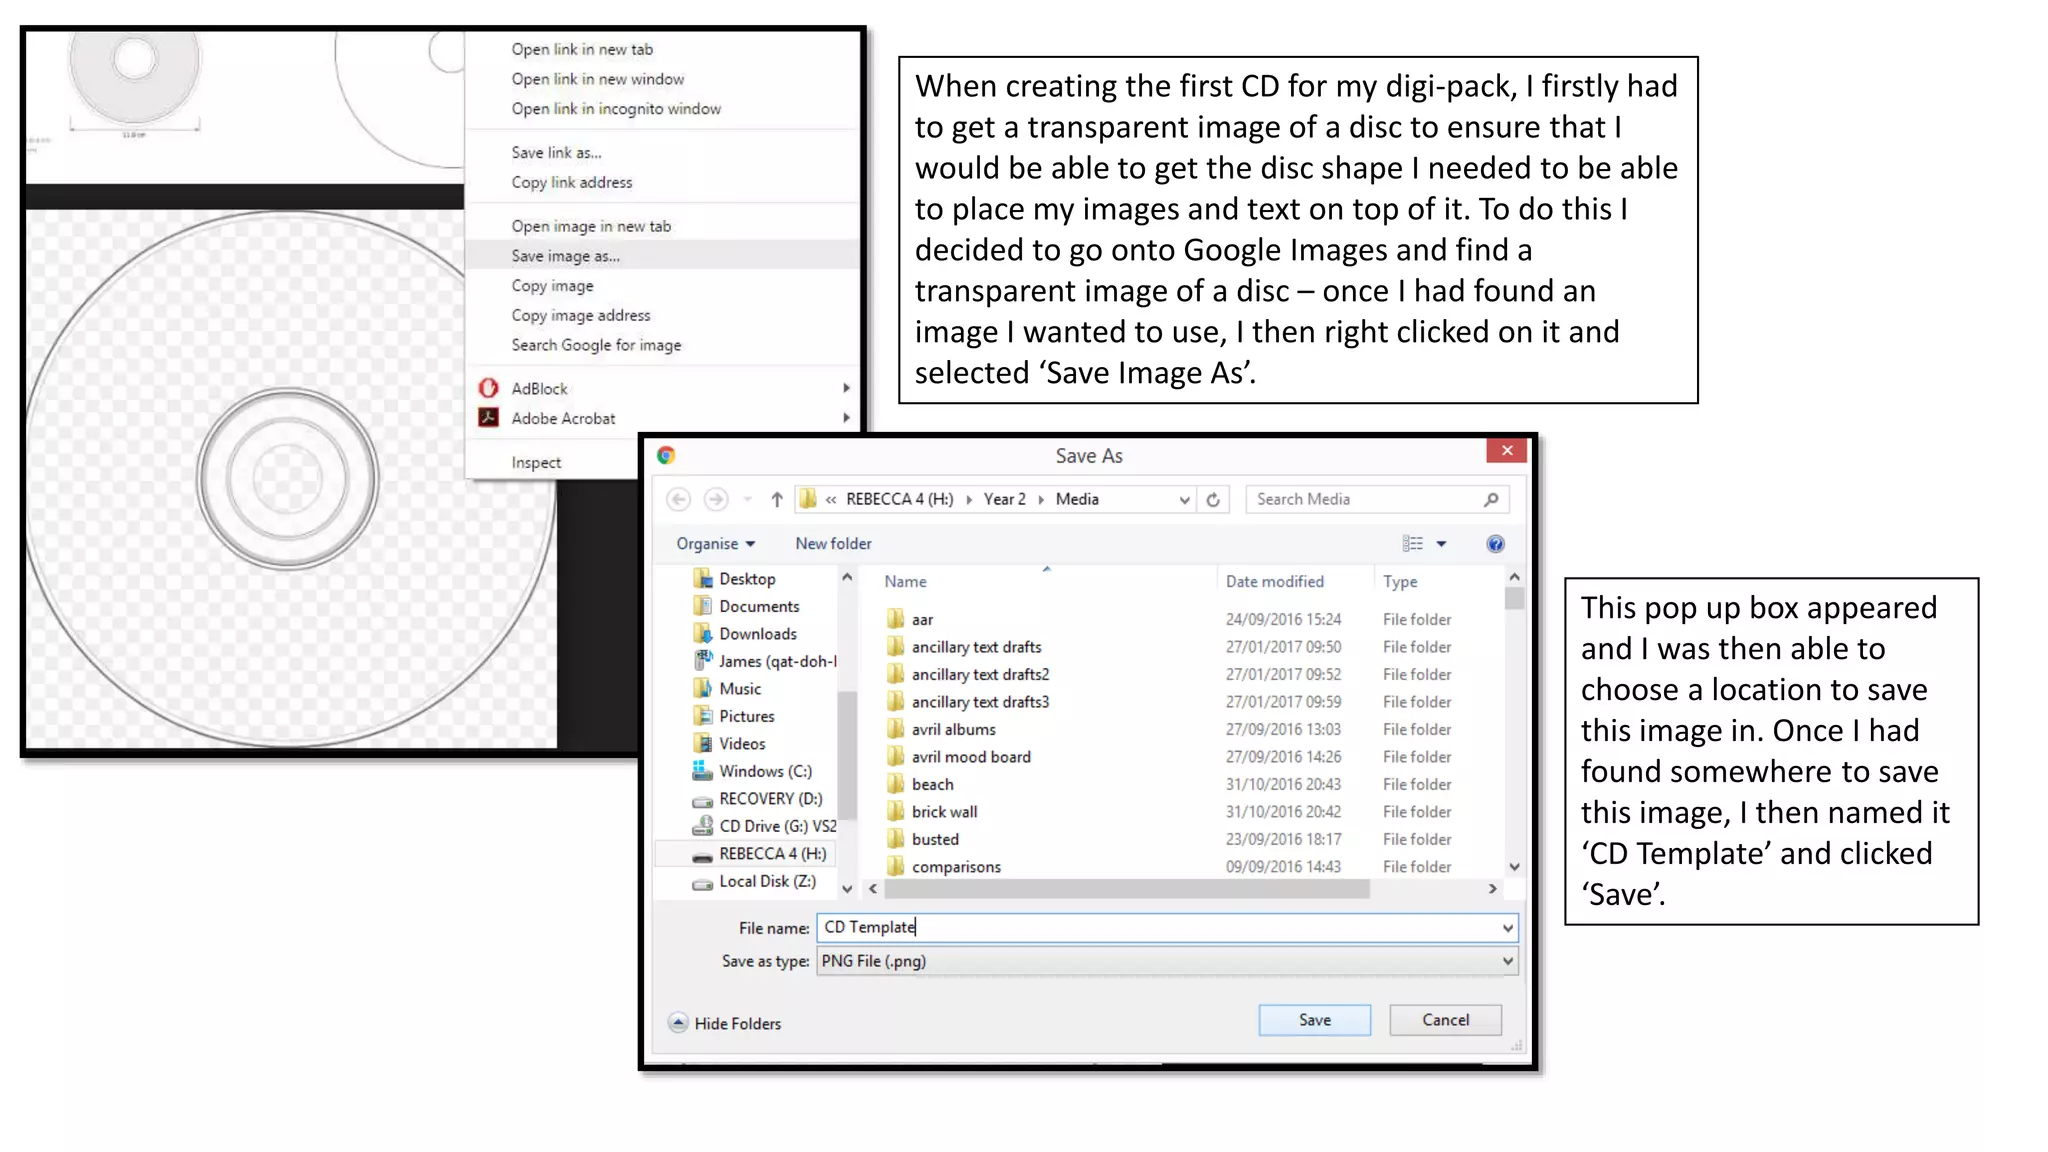The height and width of the screenshot is (1152, 2048).
Task: Select 'Copy image address' from context menu
Action: click(x=580, y=315)
